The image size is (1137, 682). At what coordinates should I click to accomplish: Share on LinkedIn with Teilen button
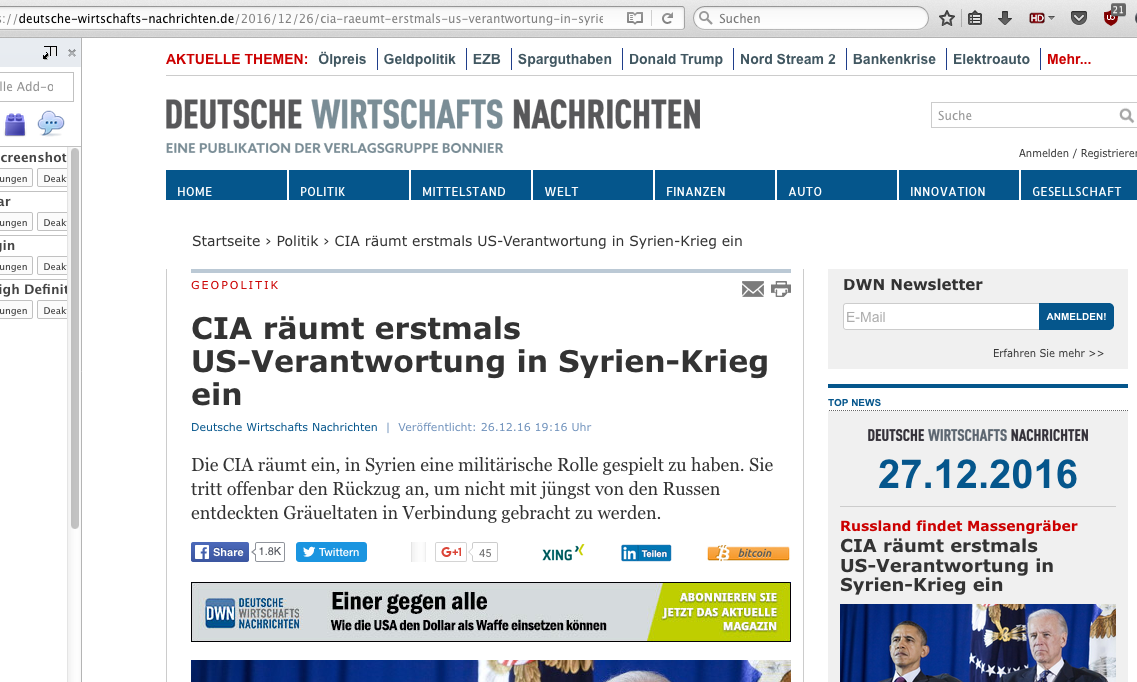pyautogui.click(x=646, y=553)
